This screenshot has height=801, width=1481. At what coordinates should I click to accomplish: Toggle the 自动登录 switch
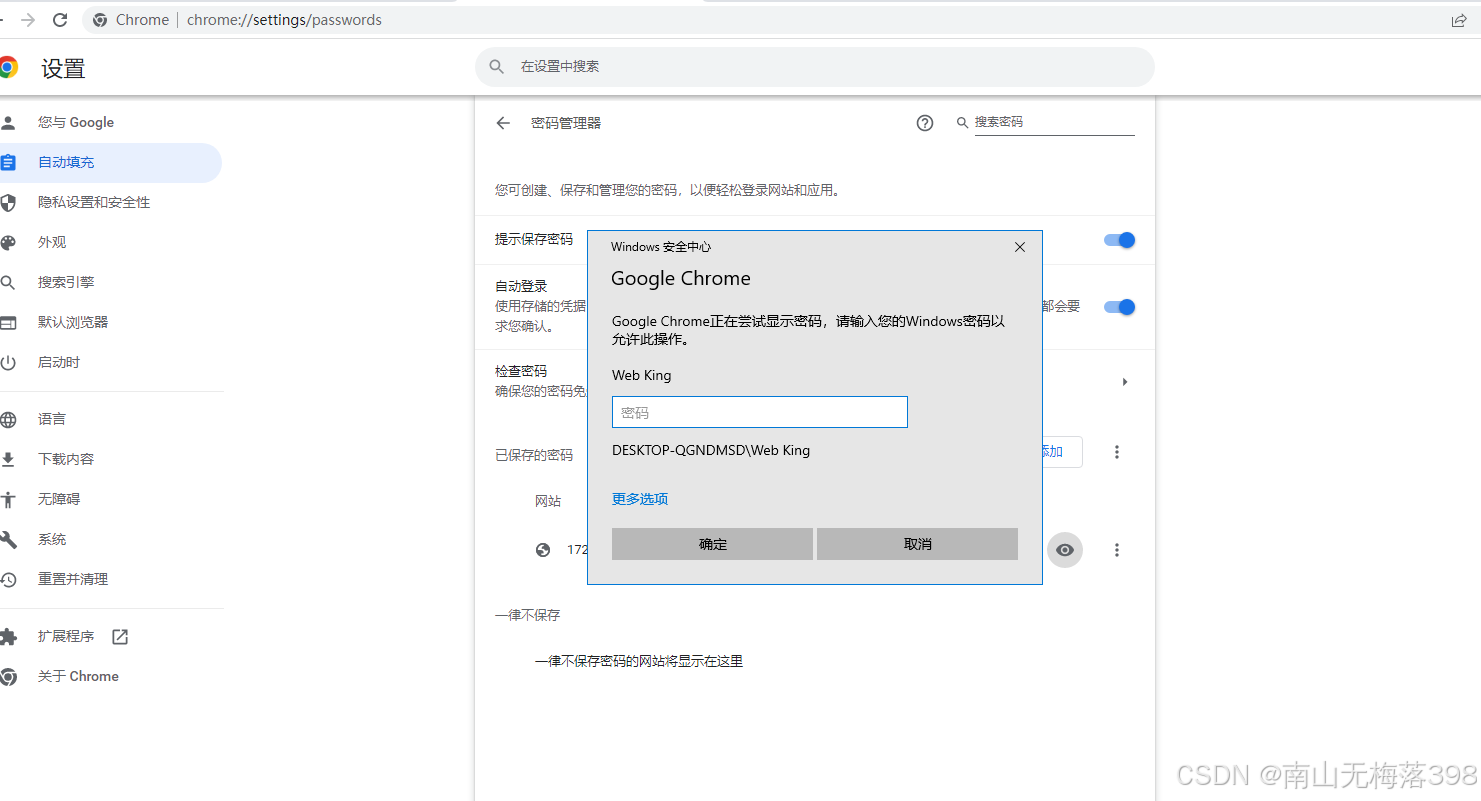point(1120,307)
